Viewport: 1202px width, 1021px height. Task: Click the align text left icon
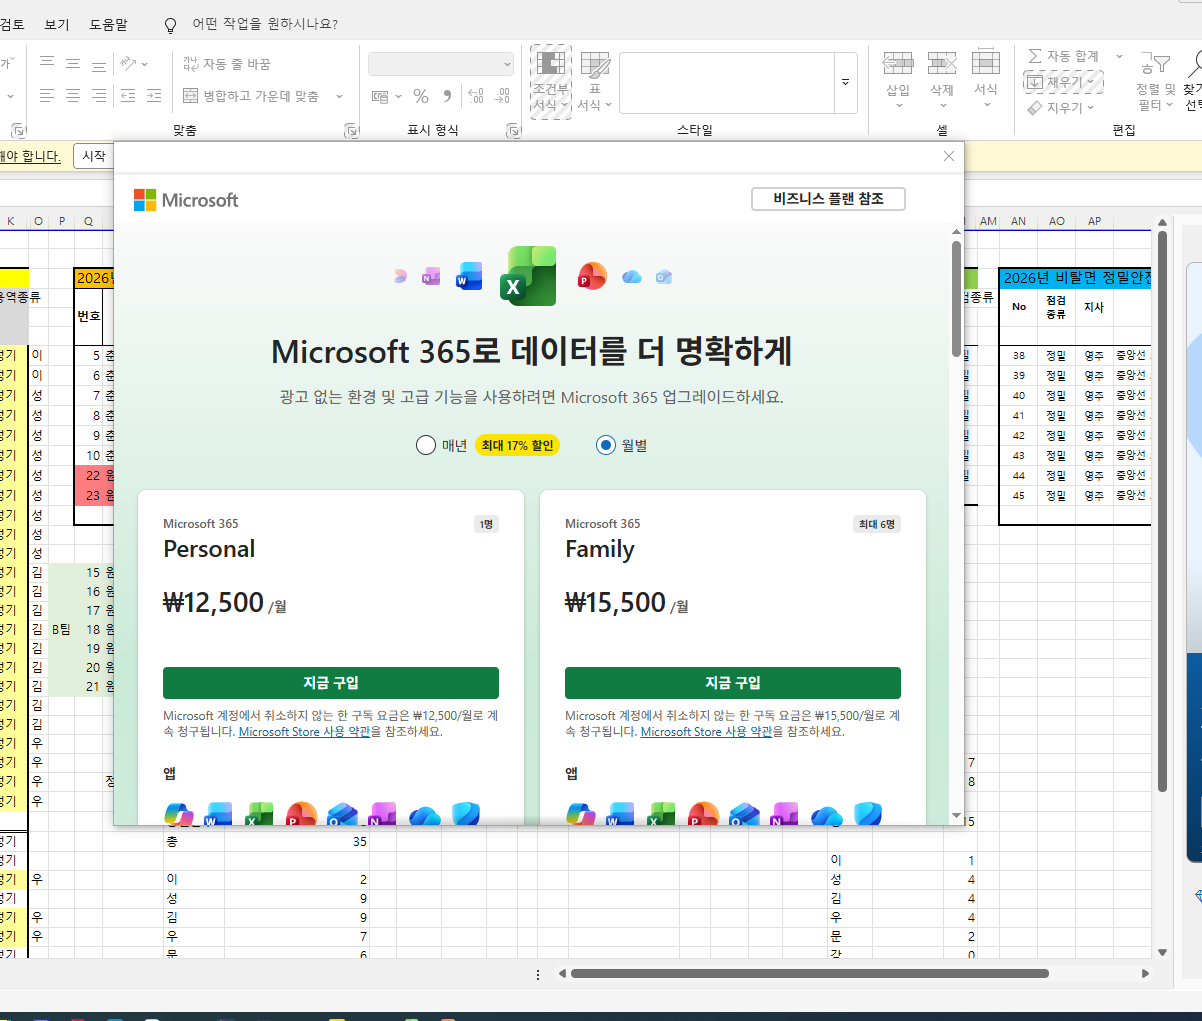pos(47,96)
